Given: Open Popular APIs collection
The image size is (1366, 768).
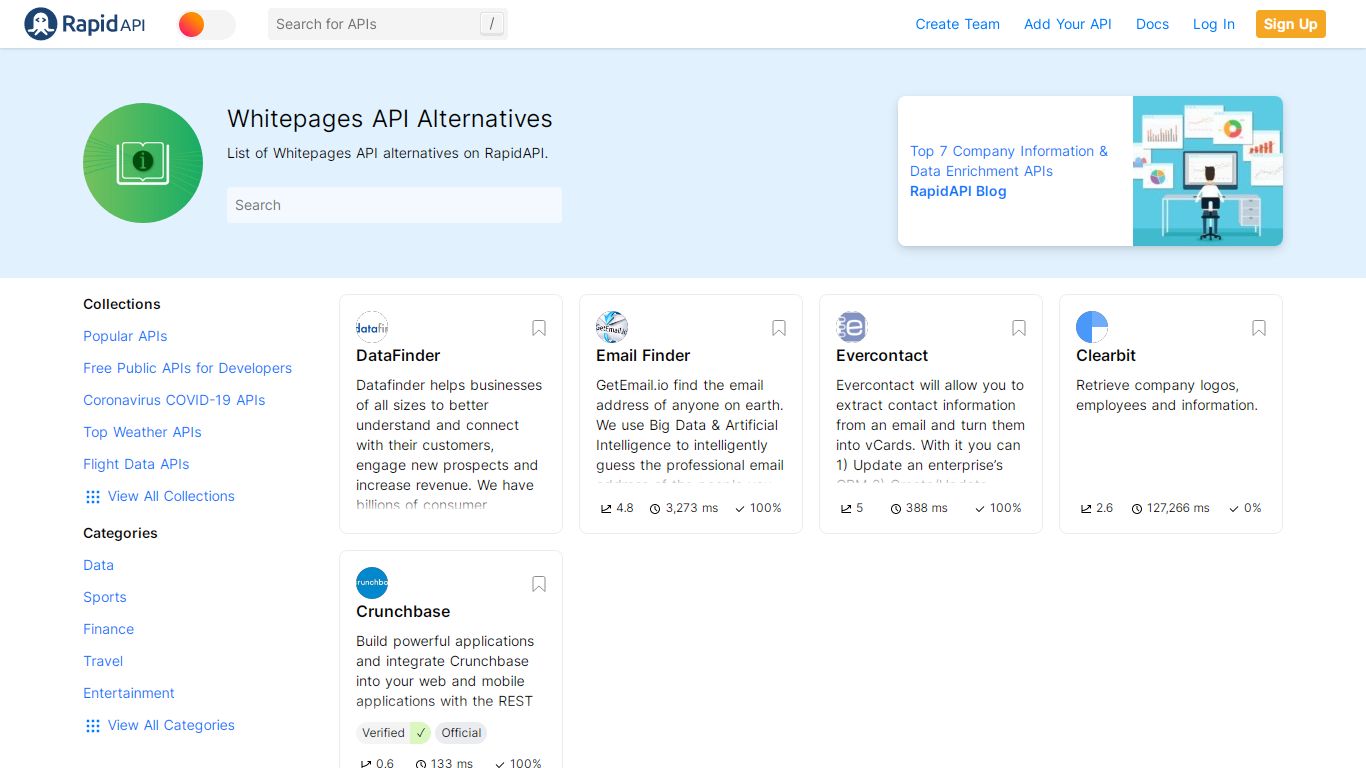Looking at the screenshot, I should [x=125, y=336].
